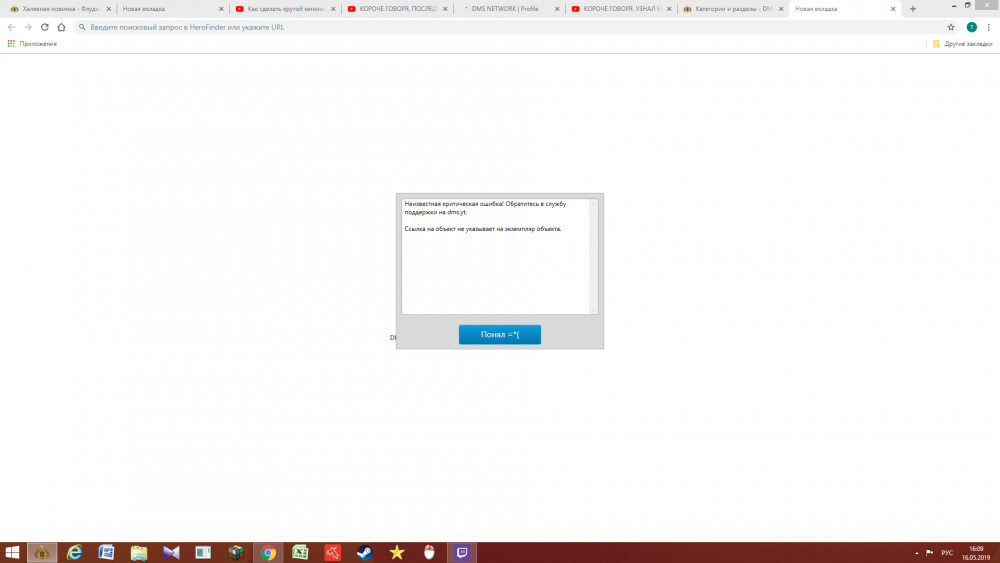Open Twitch app in the taskbar

462,552
